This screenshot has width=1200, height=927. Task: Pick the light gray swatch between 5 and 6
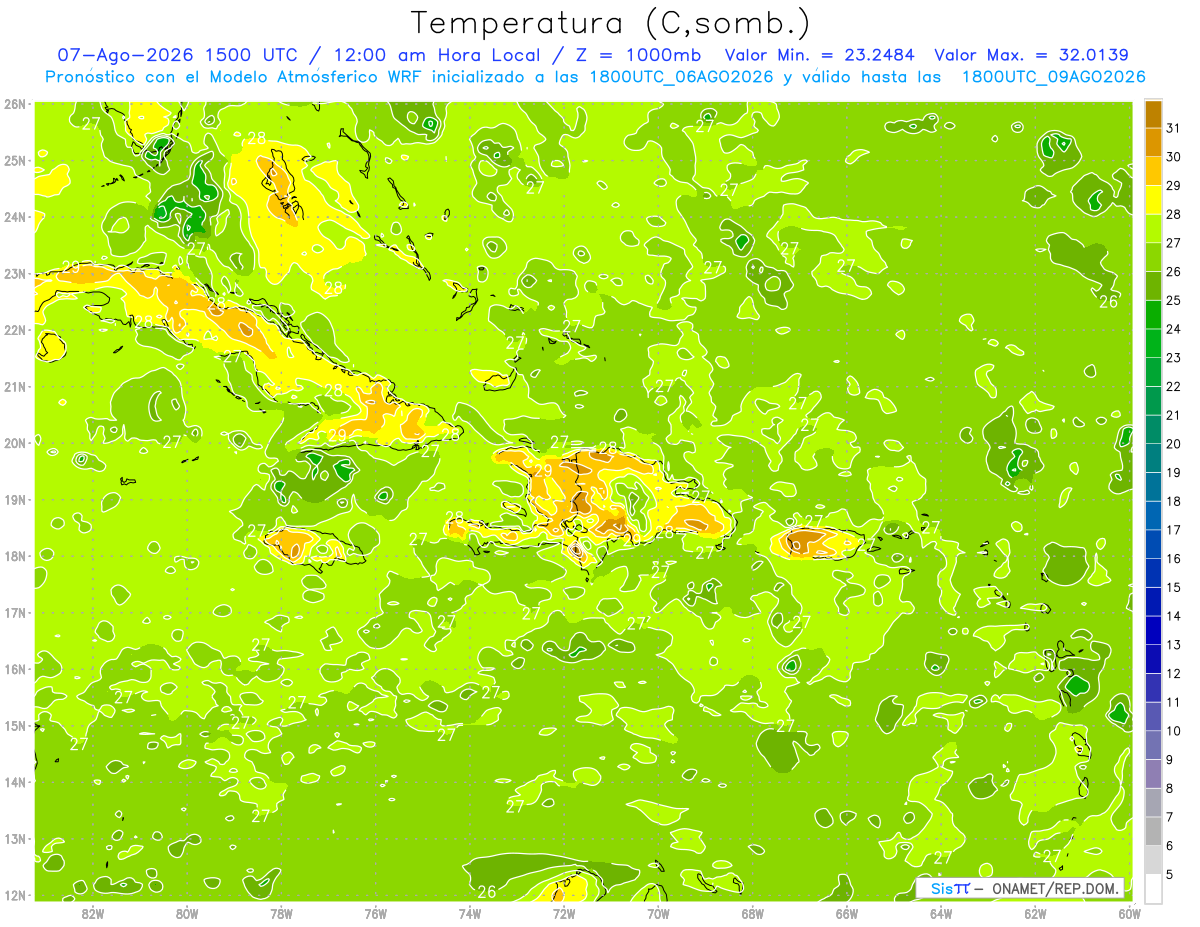point(1153,860)
